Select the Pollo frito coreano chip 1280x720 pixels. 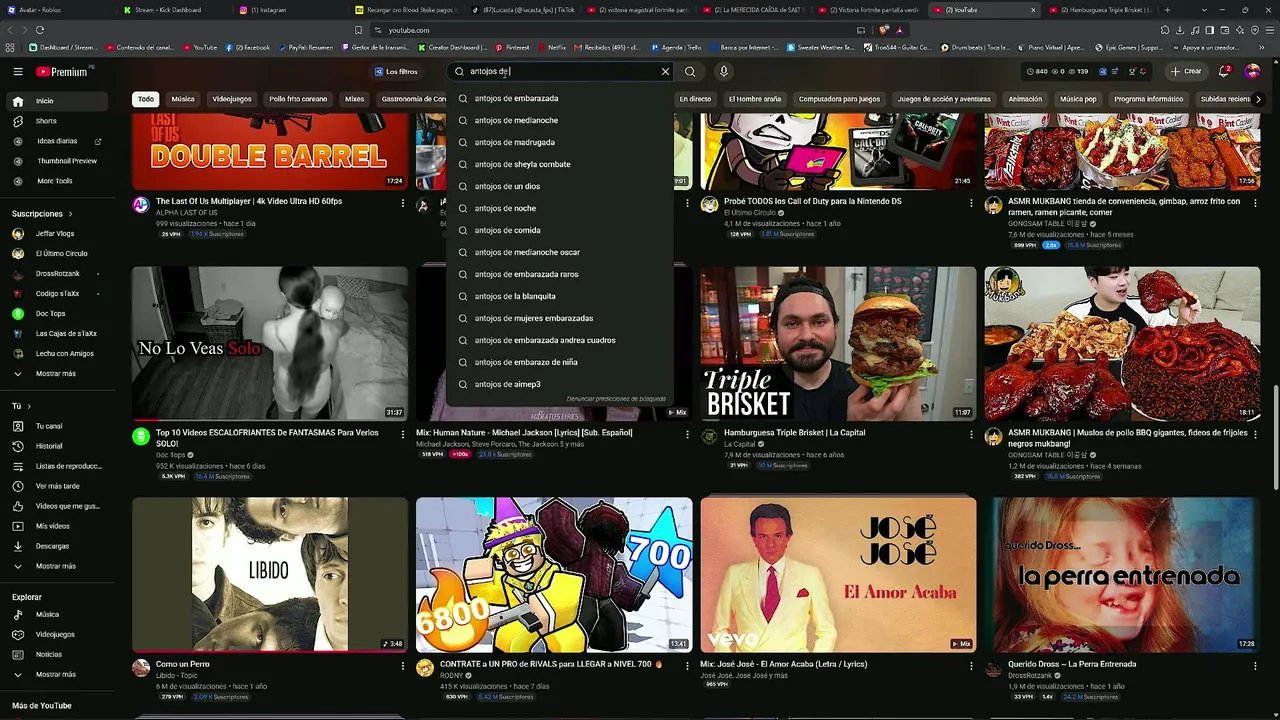(298, 99)
